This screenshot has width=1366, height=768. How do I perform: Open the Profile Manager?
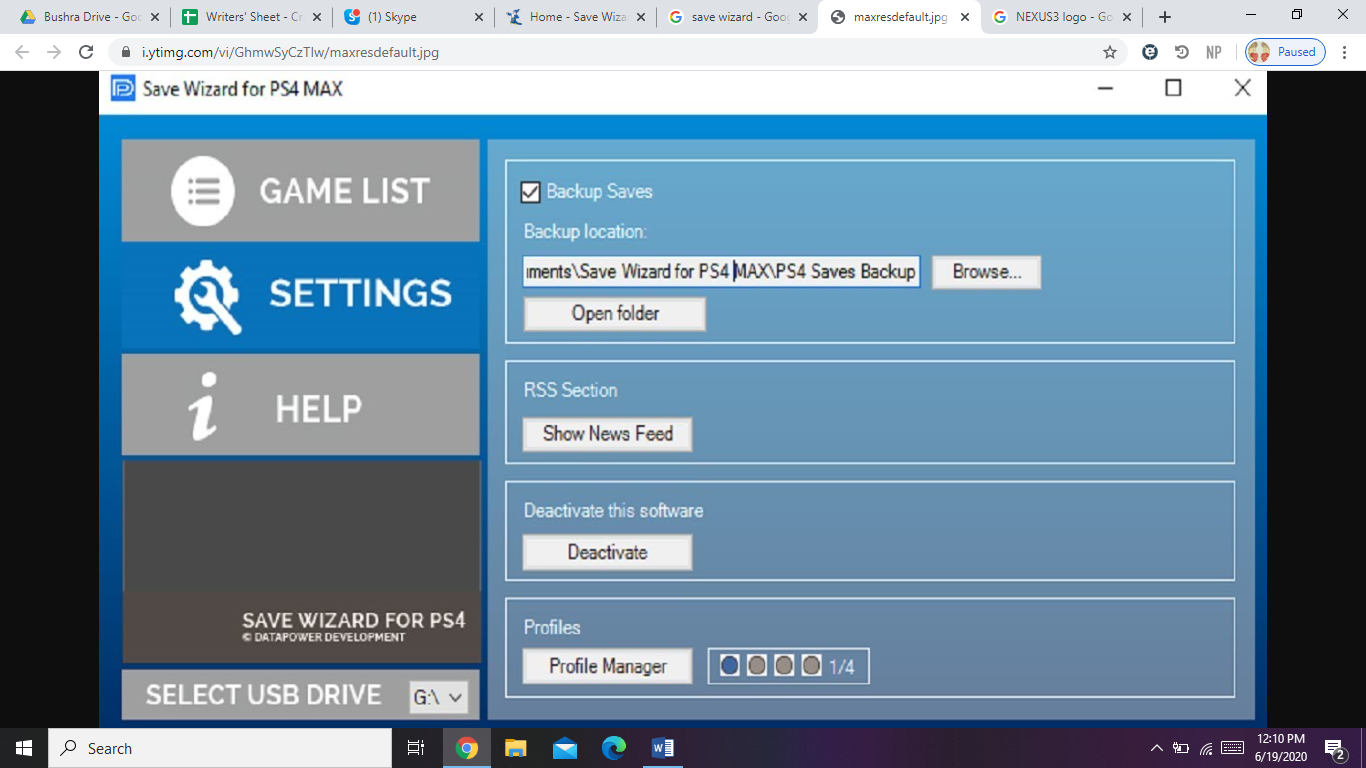point(607,666)
